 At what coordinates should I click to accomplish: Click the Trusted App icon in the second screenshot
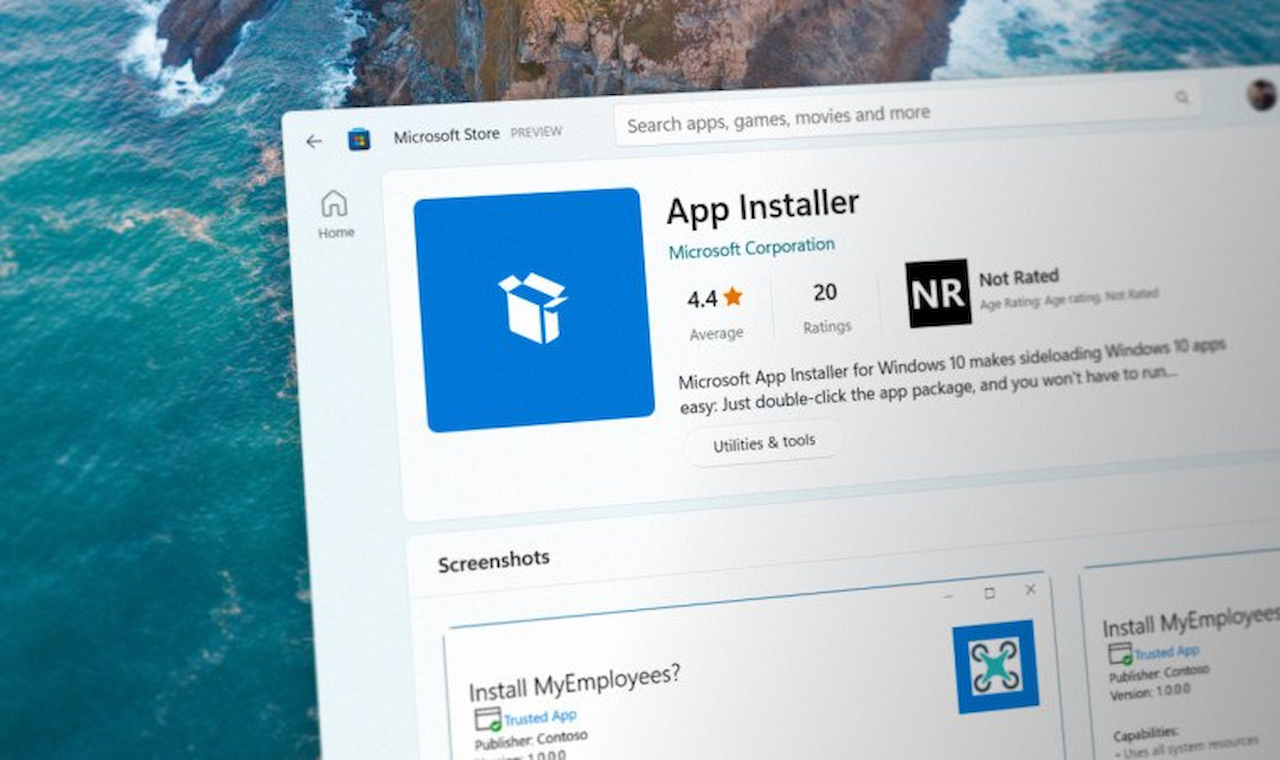point(1120,654)
